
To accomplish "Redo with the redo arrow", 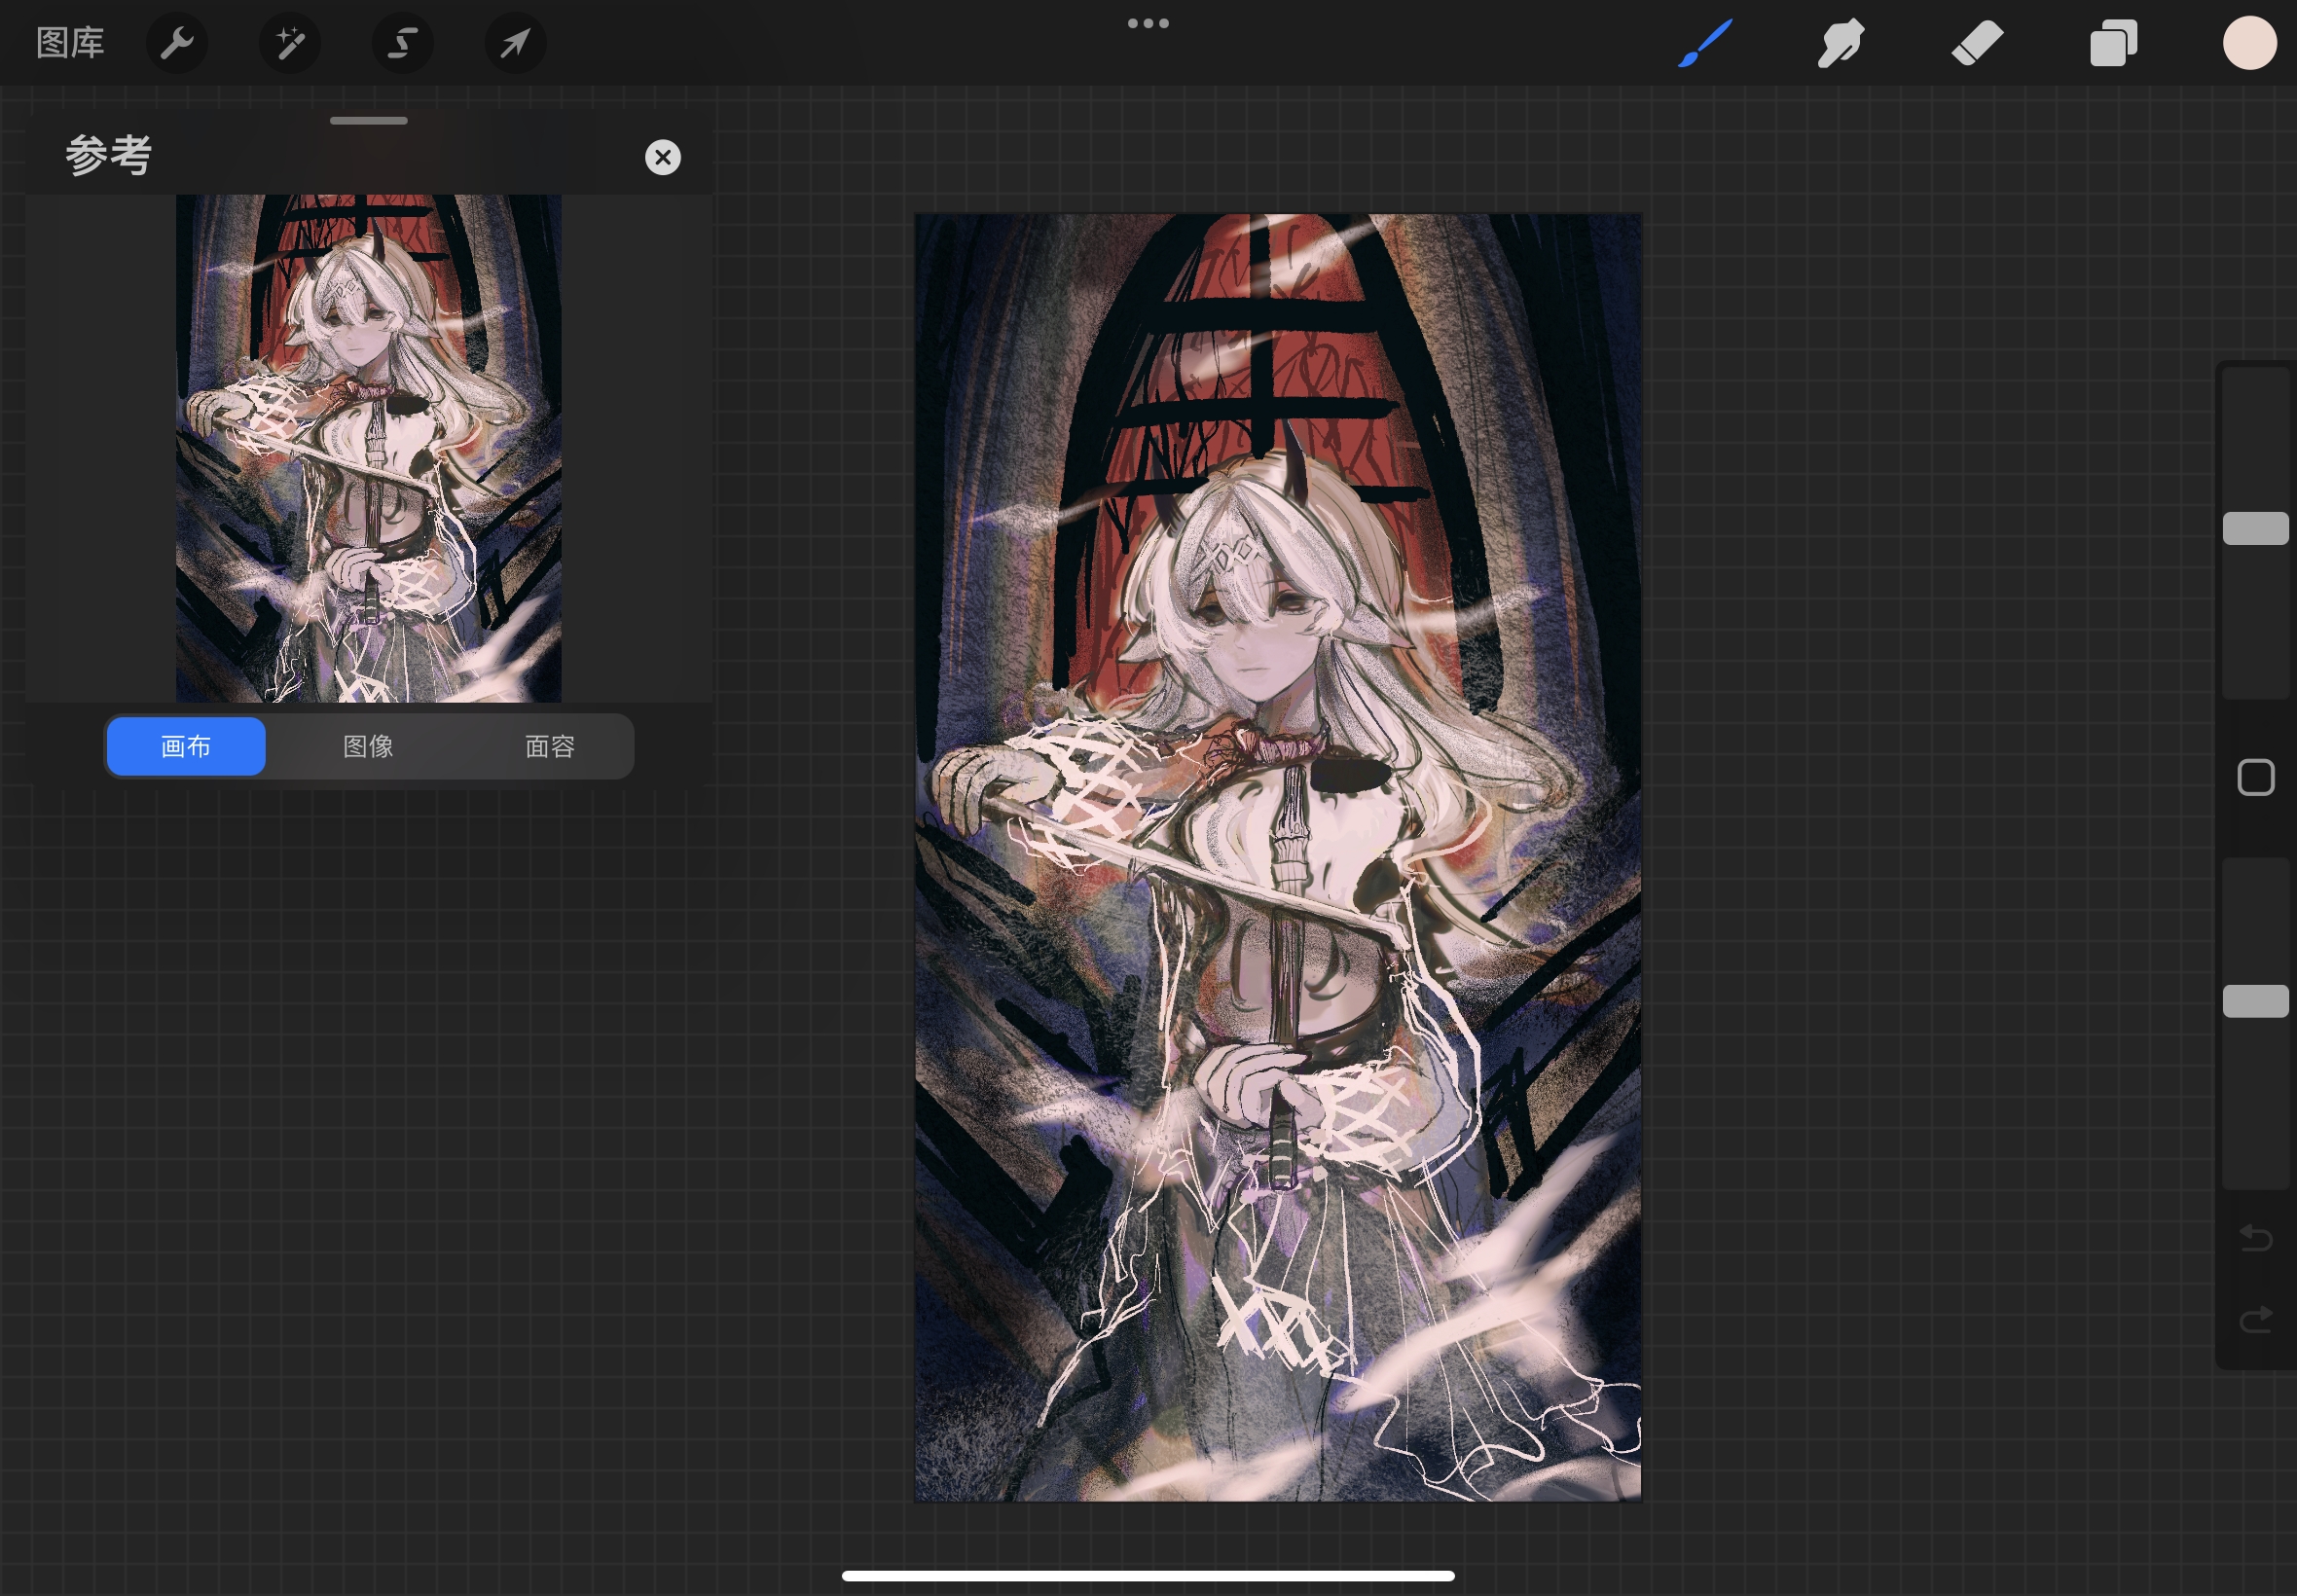I will 2255,1320.
